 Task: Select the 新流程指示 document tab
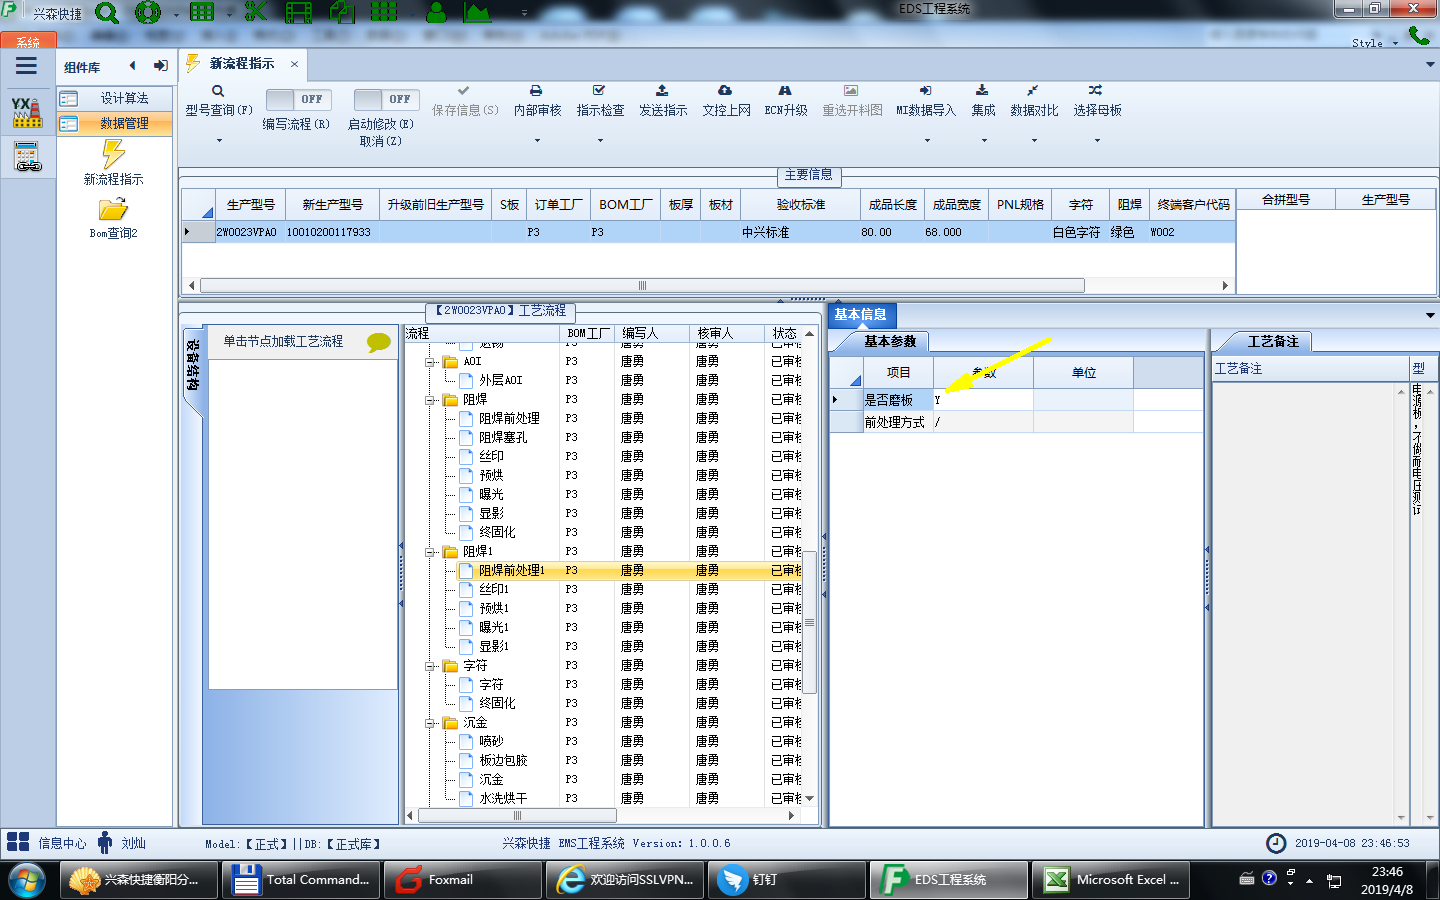pyautogui.click(x=242, y=64)
